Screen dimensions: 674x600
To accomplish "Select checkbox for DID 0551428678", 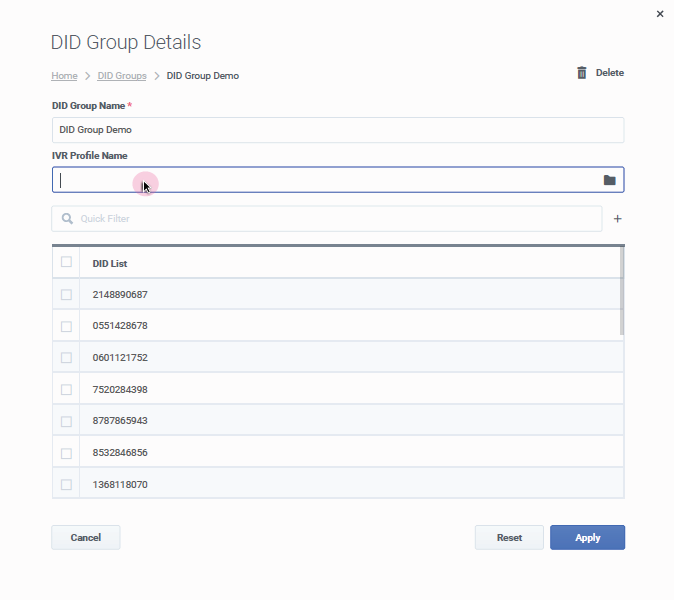I will click(66, 326).
